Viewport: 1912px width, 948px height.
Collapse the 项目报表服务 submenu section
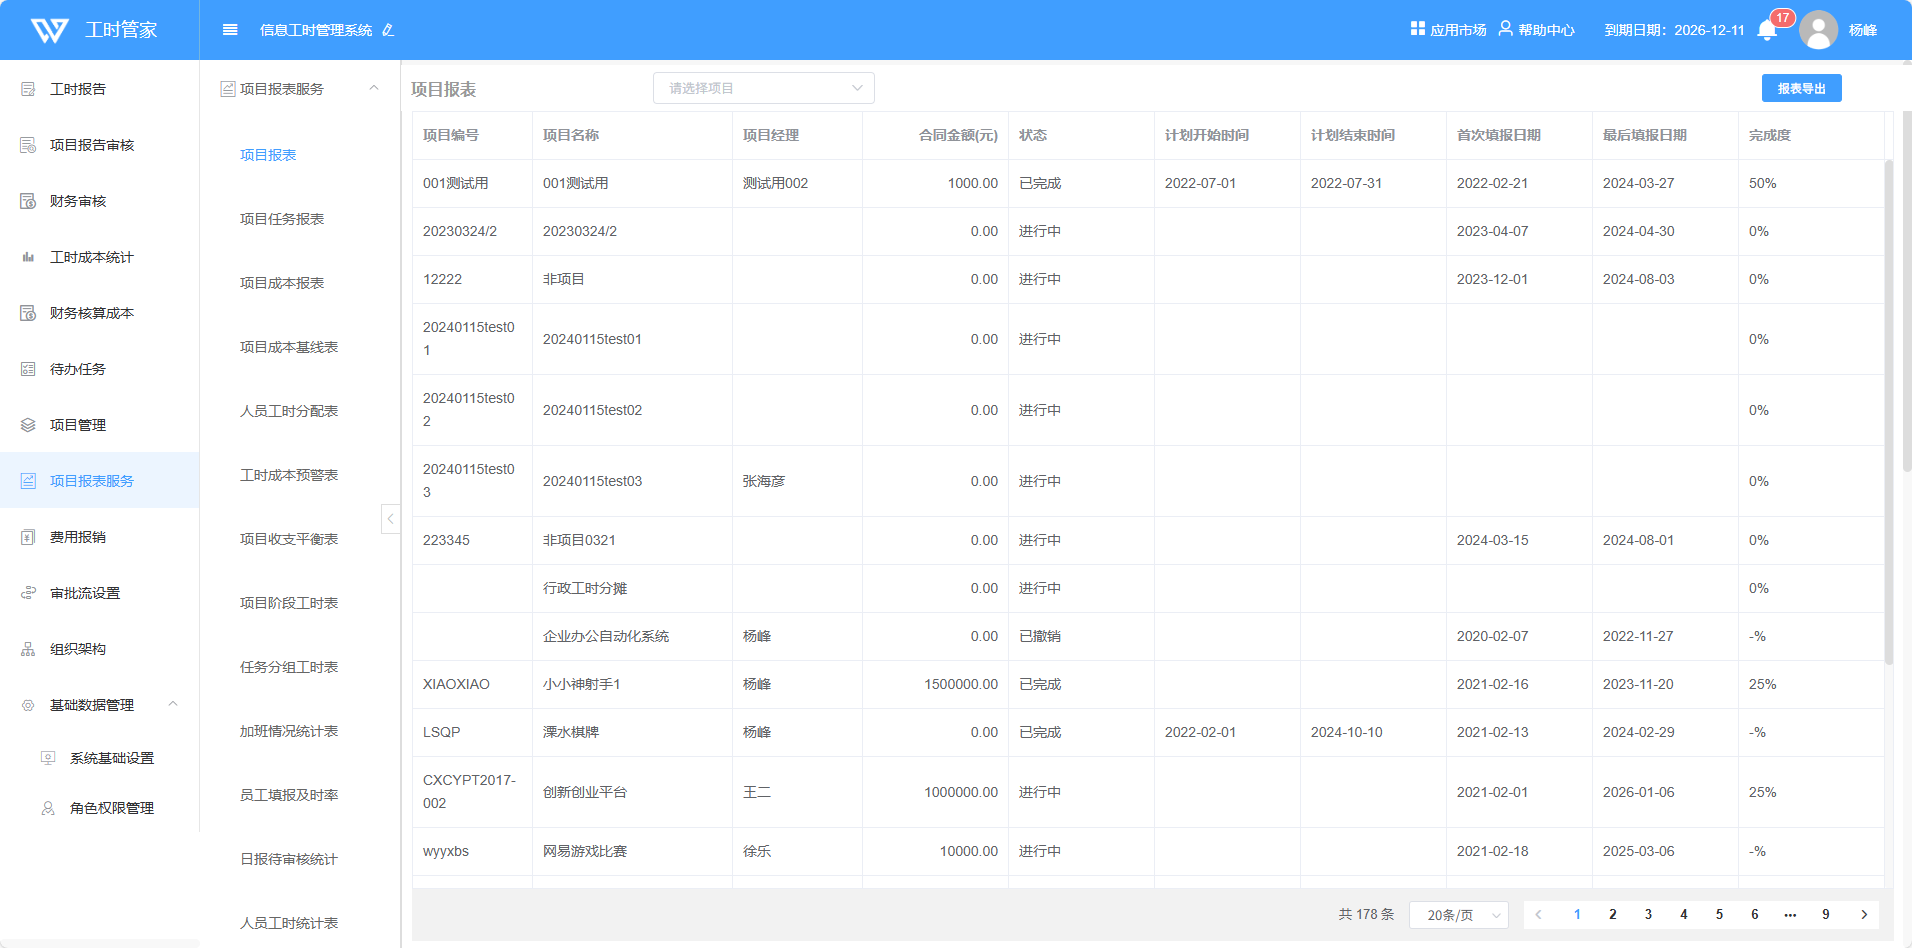pyautogui.click(x=374, y=88)
